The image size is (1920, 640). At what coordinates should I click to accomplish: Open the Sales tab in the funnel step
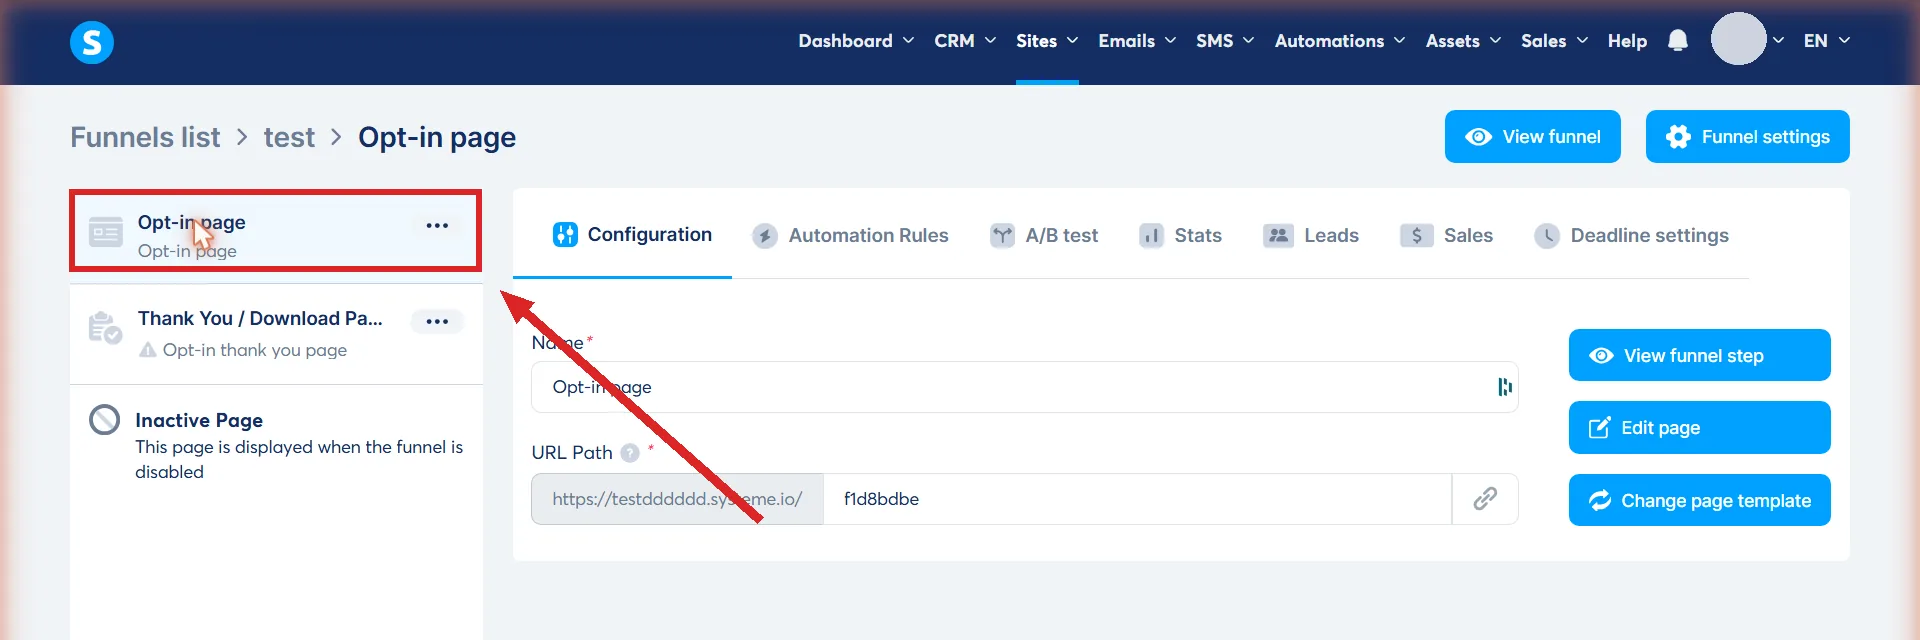tap(1446, 235)
